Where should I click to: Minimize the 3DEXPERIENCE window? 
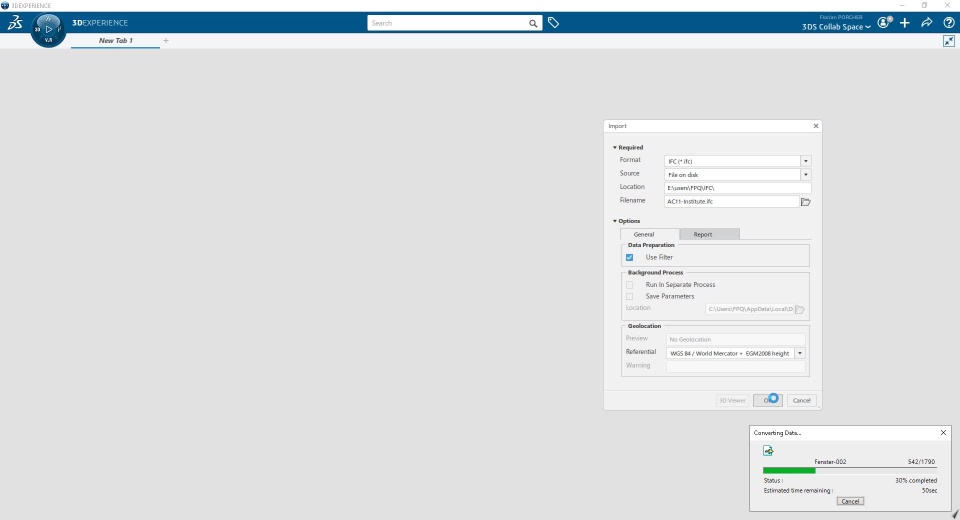pos(902,5)
